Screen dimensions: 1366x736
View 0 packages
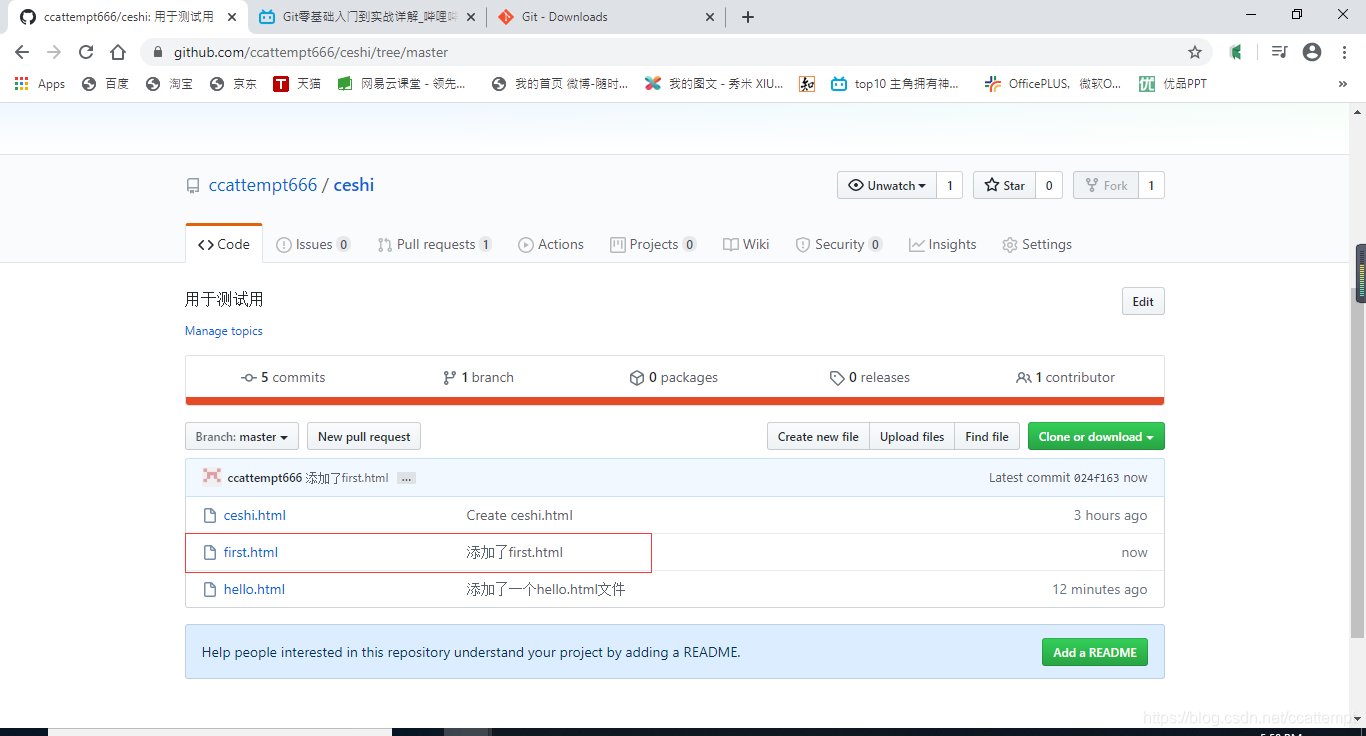[x=674, y=377]
